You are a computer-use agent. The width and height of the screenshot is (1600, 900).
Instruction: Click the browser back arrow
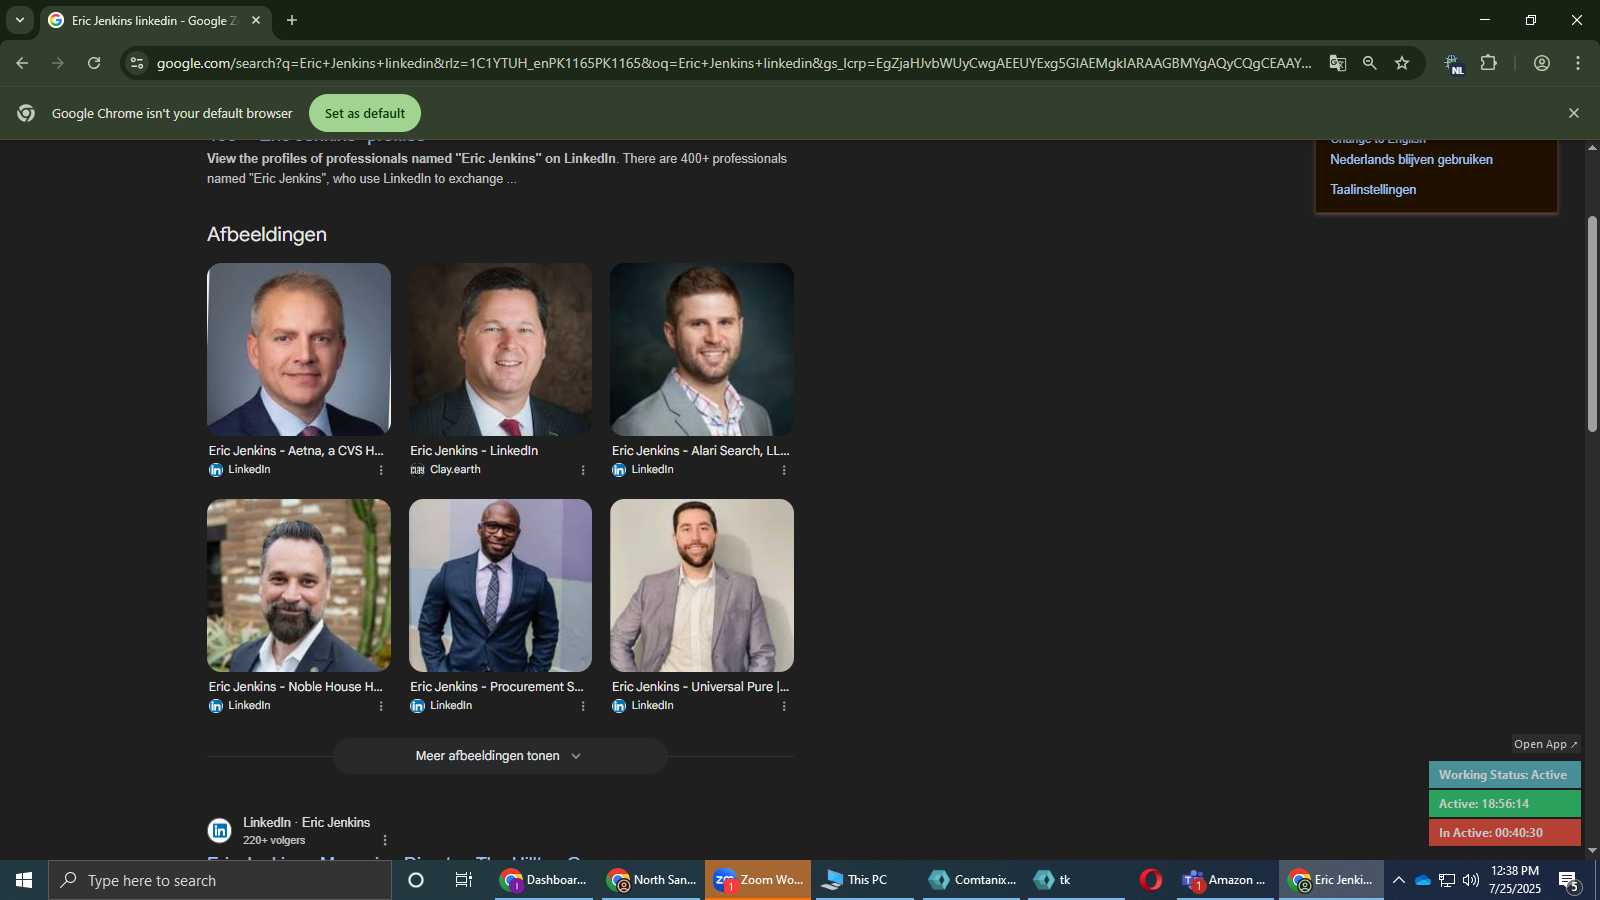point(22,63)
